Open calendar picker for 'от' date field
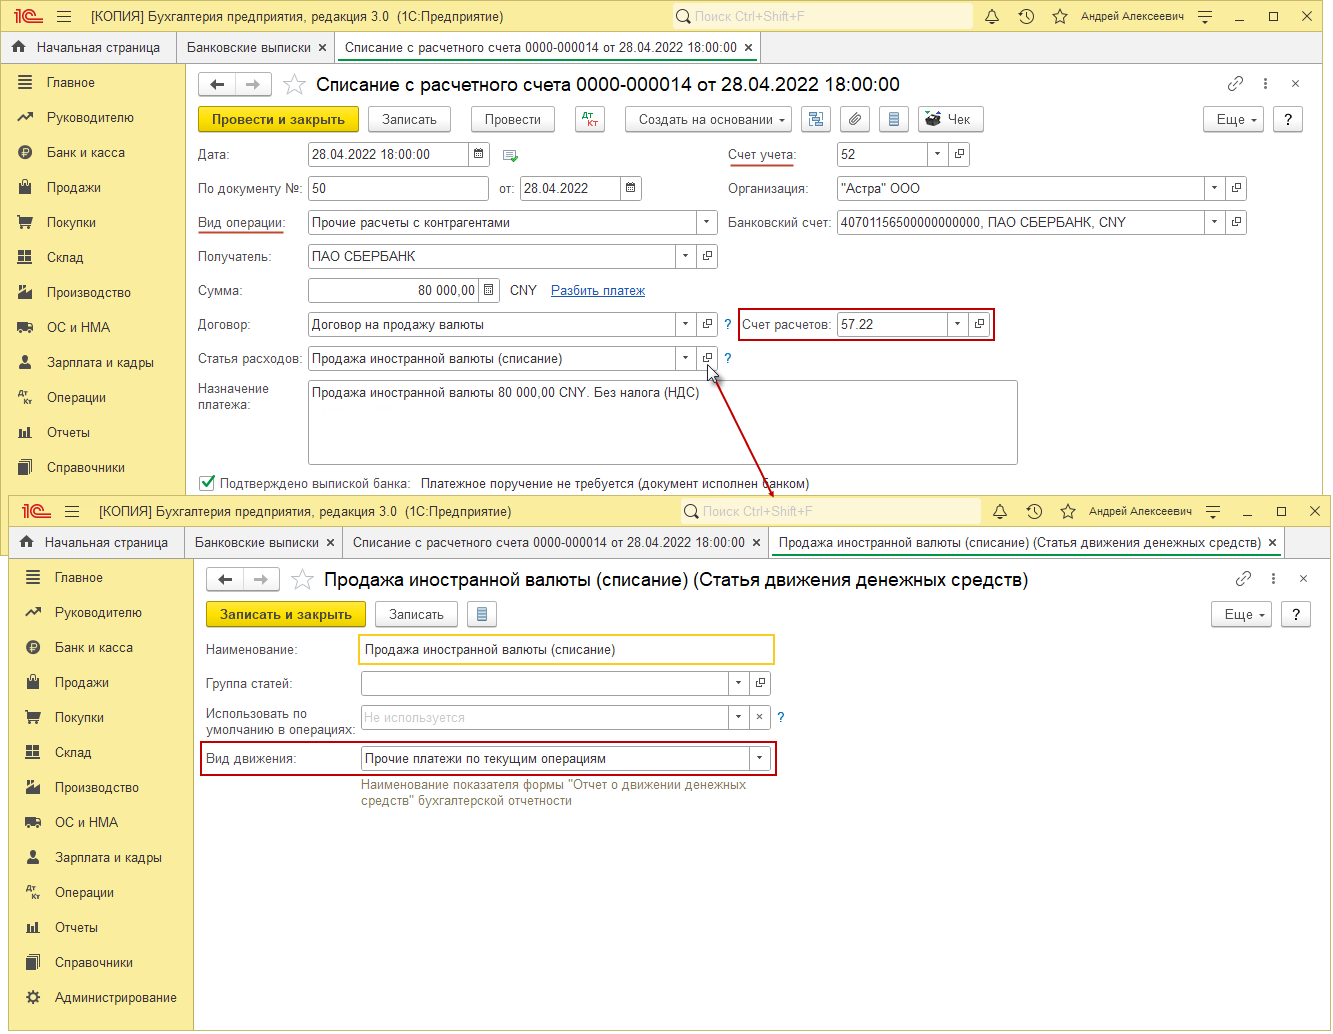 tap(631, 188)
